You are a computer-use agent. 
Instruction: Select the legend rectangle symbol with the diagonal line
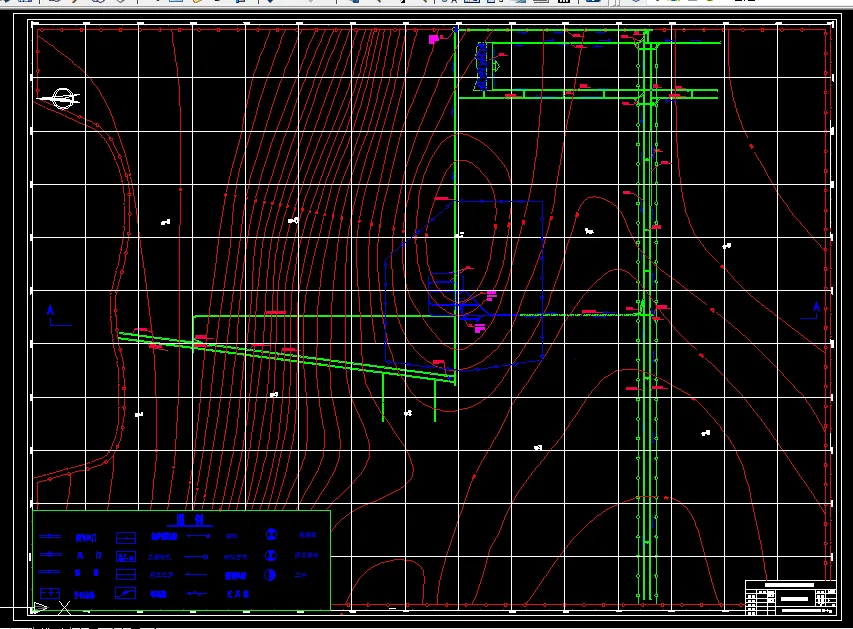pos(126,593)
